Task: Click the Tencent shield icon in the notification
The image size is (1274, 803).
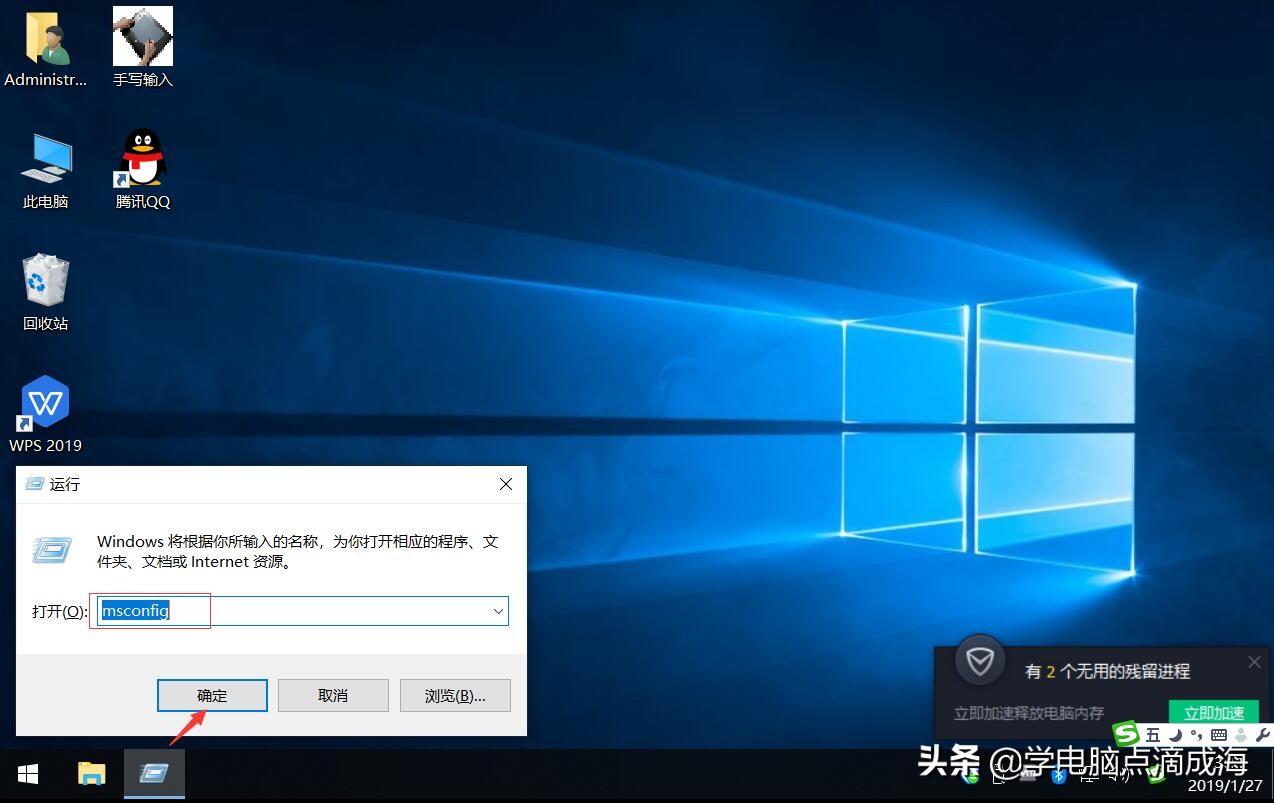Action: pyautogui.click(x=979, y=660)
